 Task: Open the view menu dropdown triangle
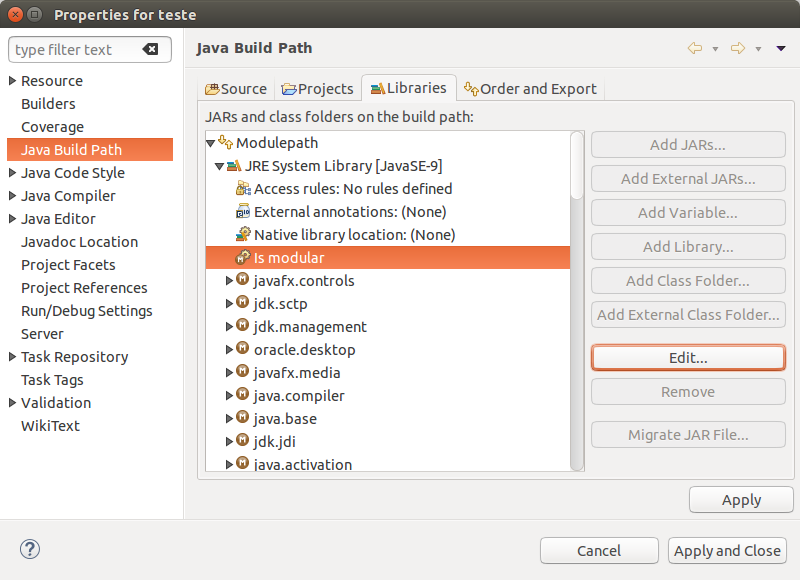coord(781,49)
